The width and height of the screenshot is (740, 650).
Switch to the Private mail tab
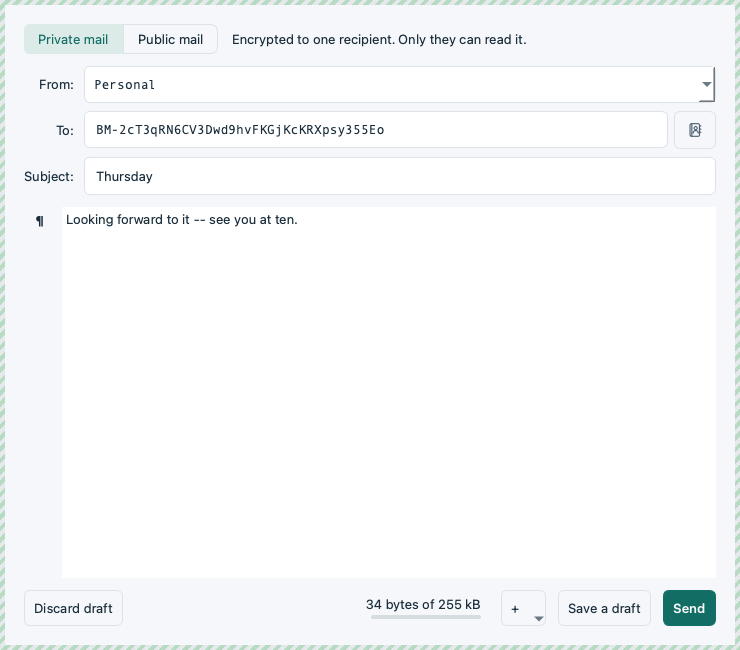pos(74,39)
